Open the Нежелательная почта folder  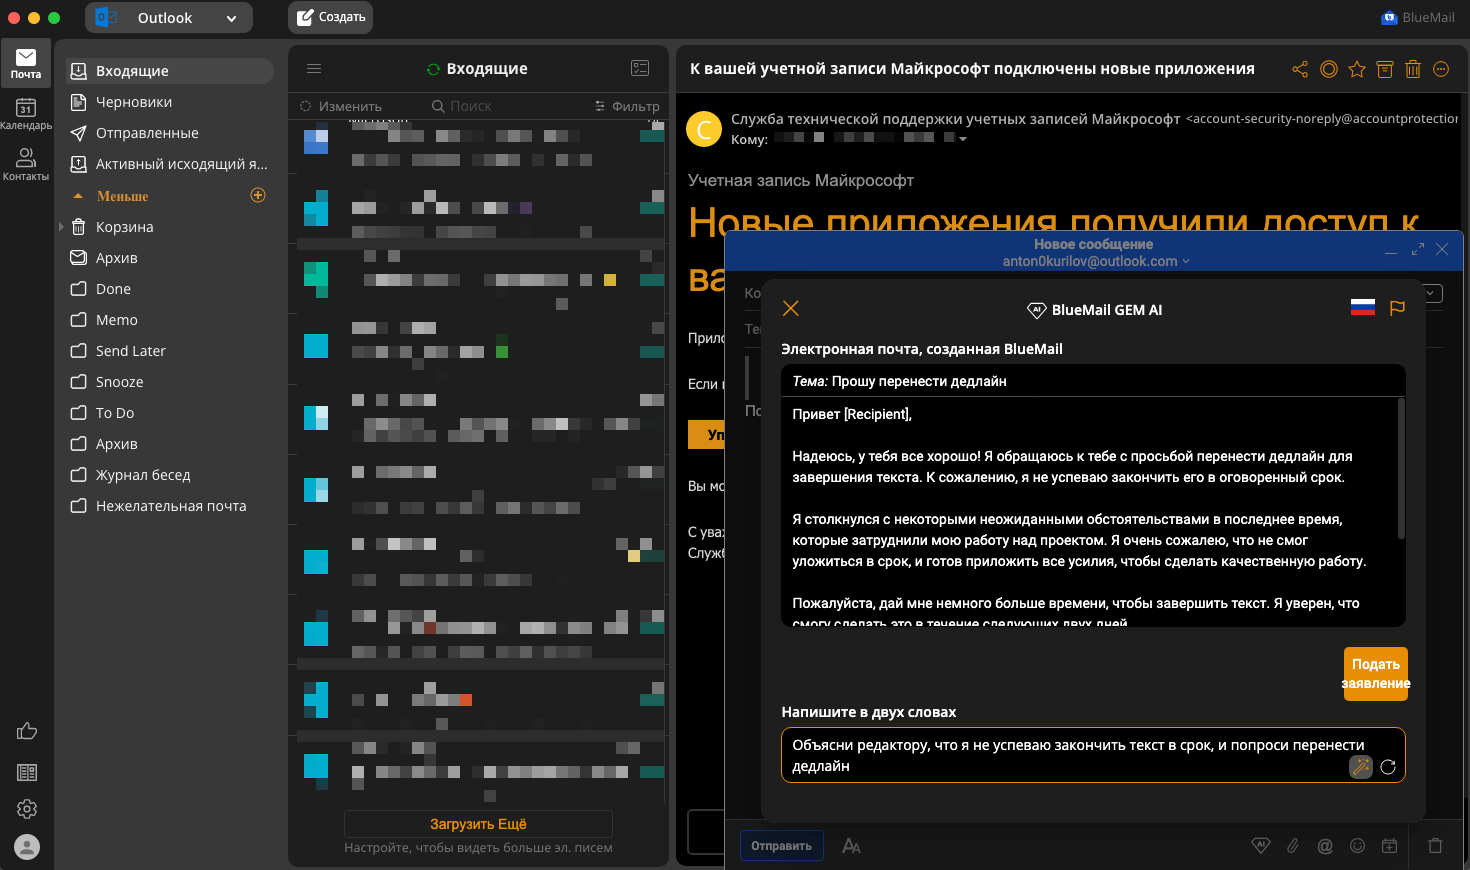point(169,506)
